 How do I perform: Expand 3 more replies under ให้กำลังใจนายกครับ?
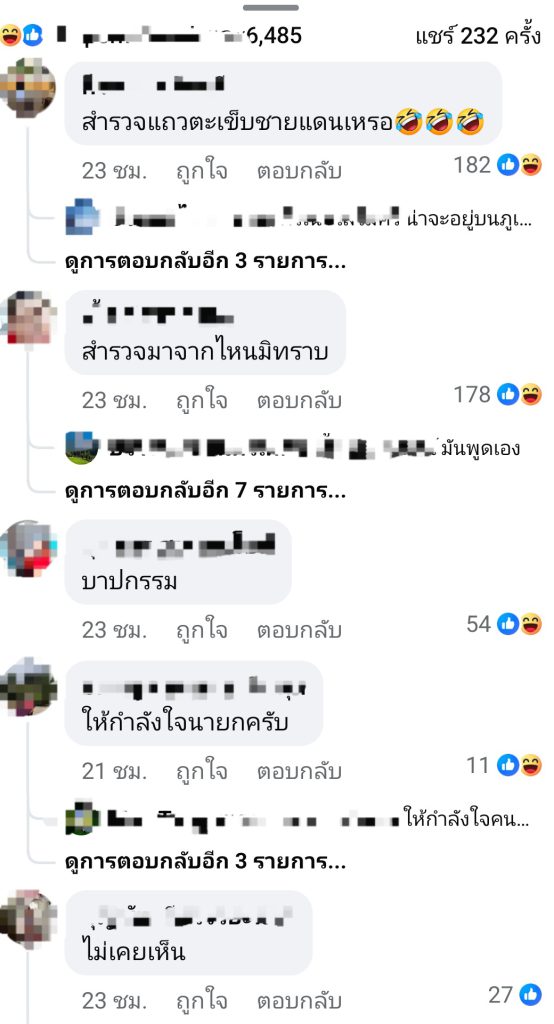(x=206, y=862)
